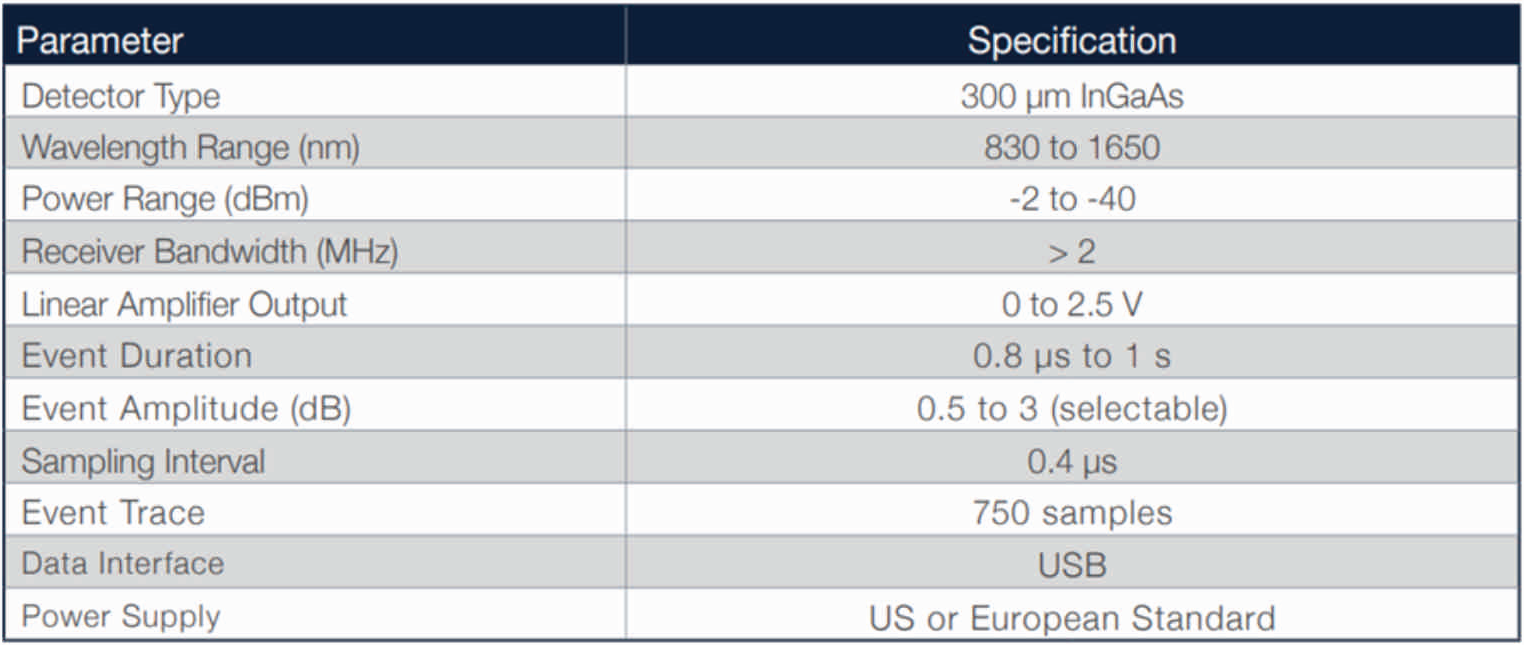Click the Specification column header
Viewport: 1524px width, 645px height.
tap(1071, 41)
